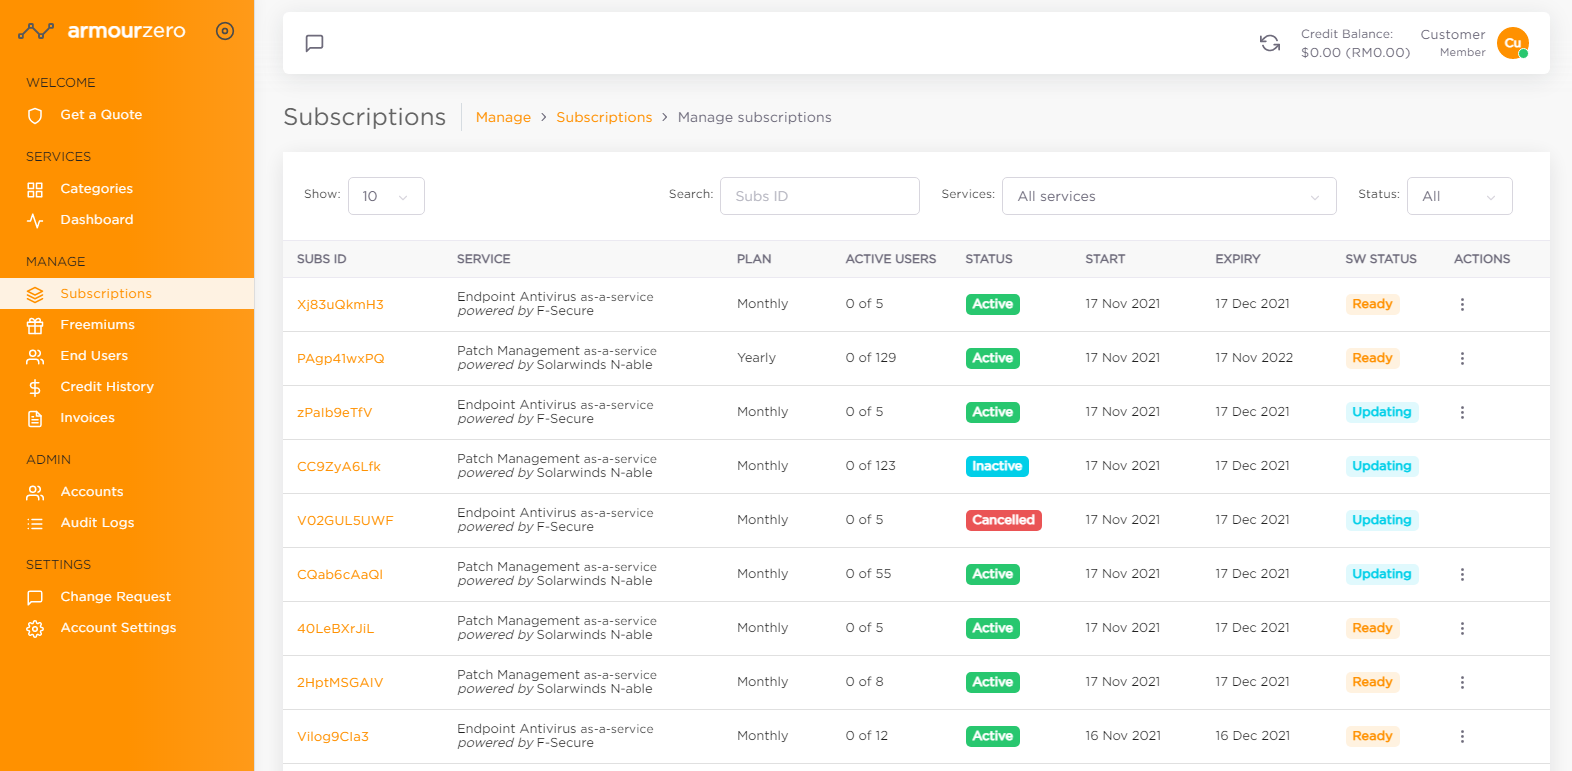This screenshot has height=771, width=1572.
Task: Click the EXPIRY column header
Action: (1238, 259)
